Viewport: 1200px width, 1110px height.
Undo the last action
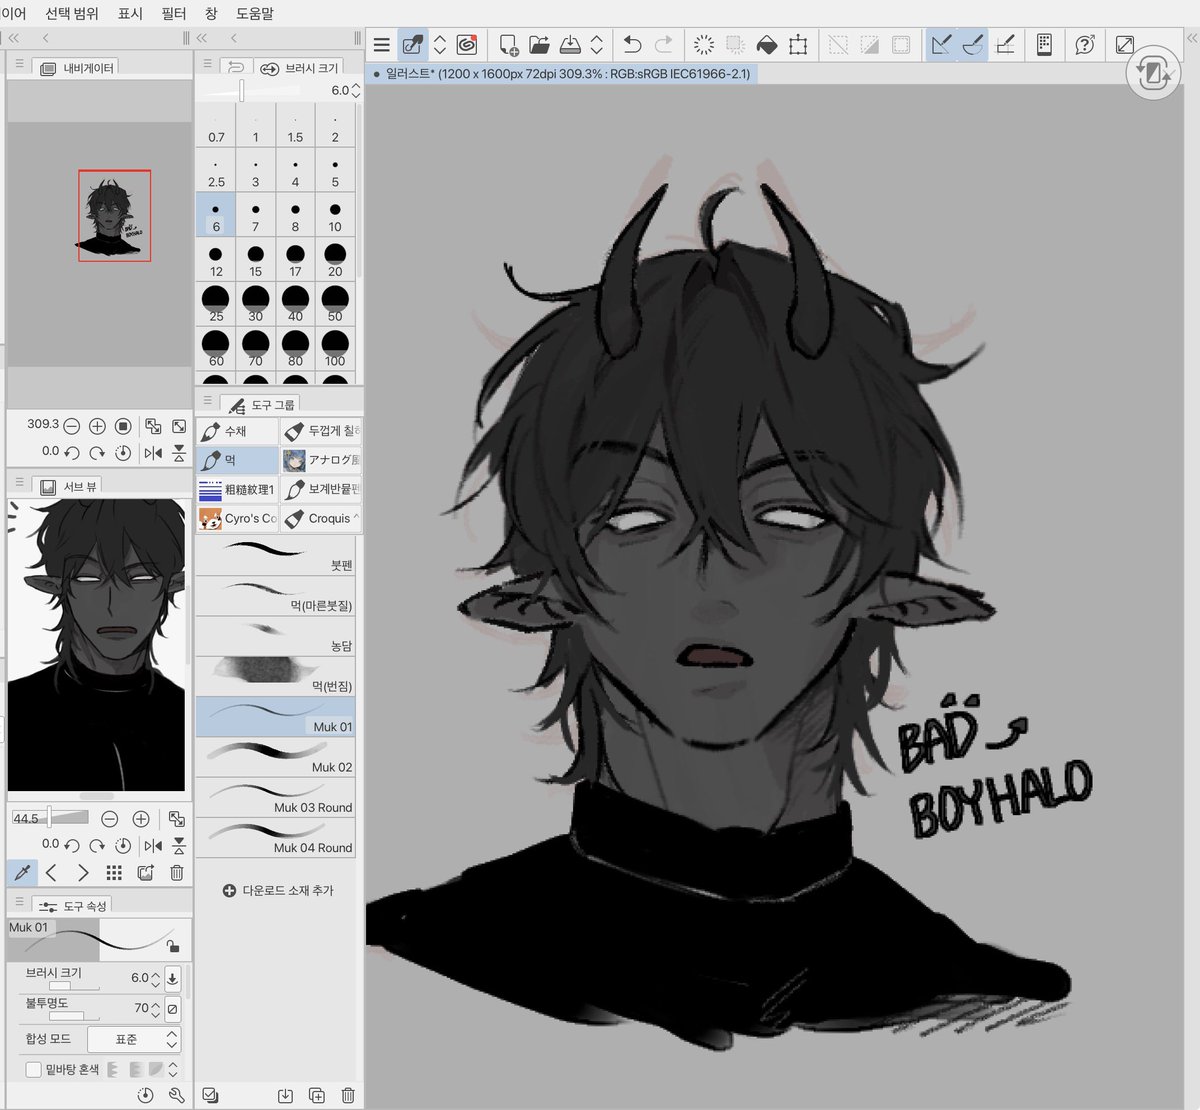(x=632, y=45)
